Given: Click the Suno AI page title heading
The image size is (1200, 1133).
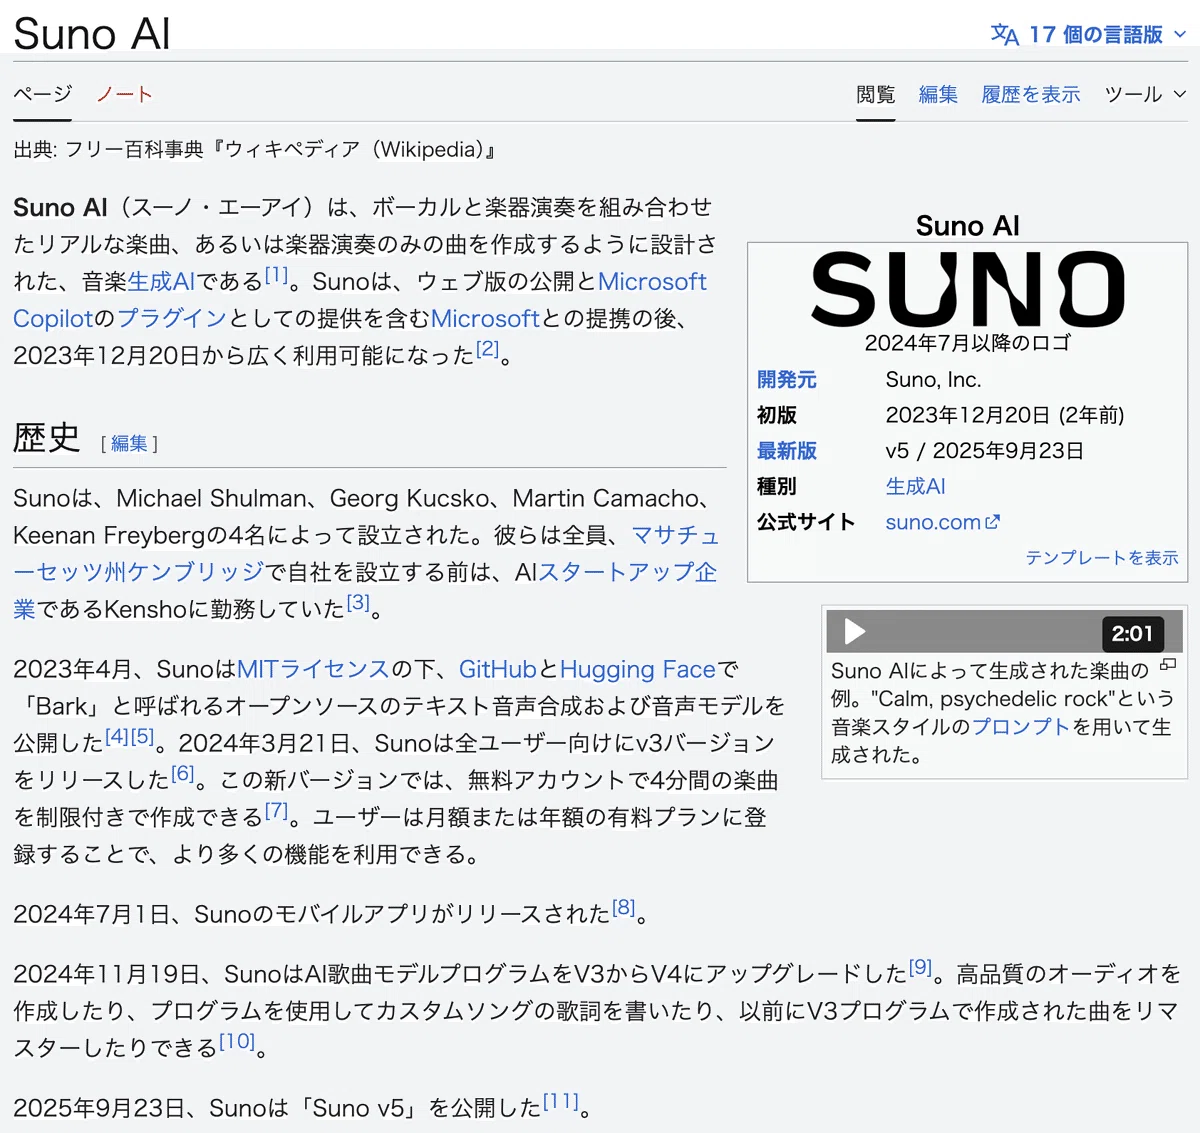Looking at the screenshot, I should 91,33.
